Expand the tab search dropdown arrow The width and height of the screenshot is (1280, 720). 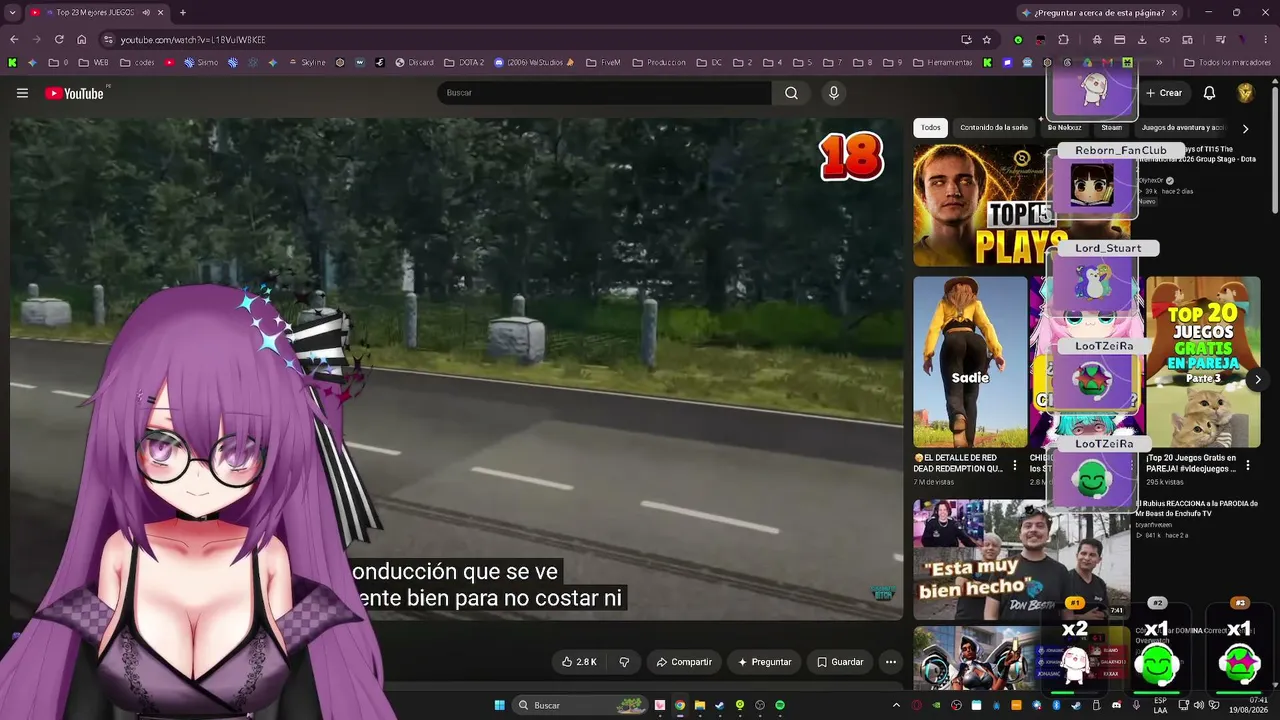click(12, 12)
